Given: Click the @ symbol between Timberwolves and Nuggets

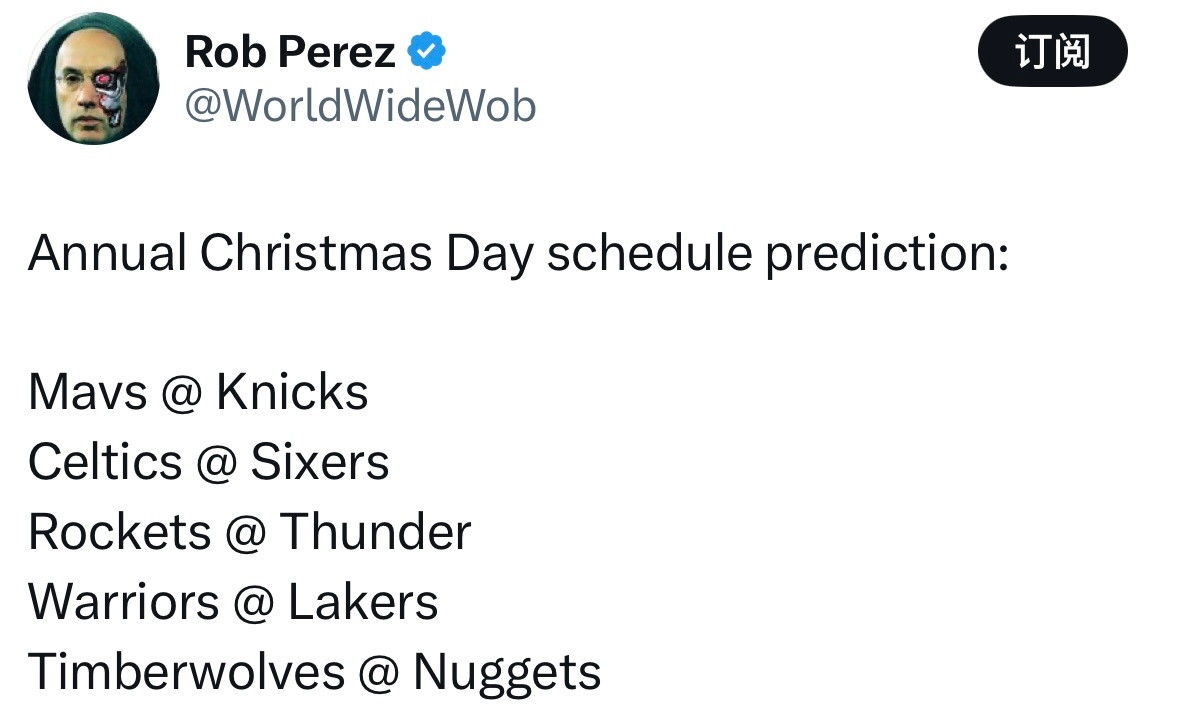Looking at the screenshot, I should point(379,675).
